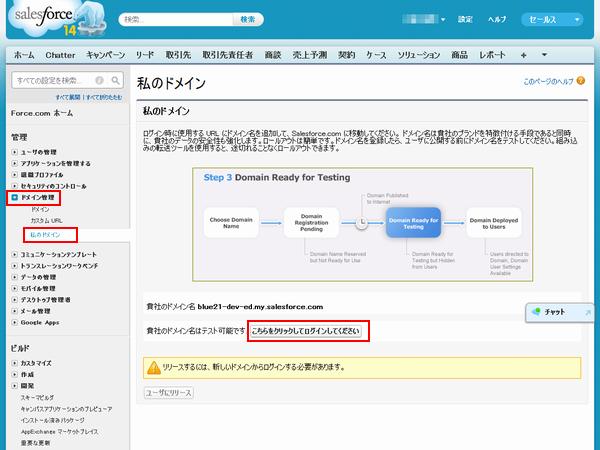This screenshot has height=450, width=600.
Task: Expand the アプリケーションを管理する node
Action: [x=15, y=163]
